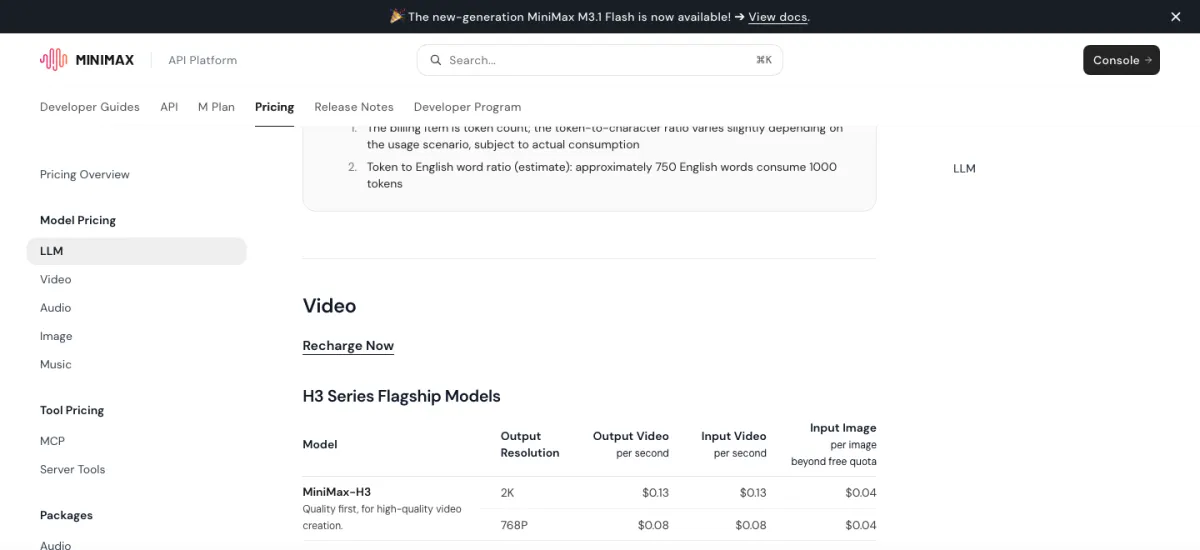Focus the Search input field
The image size is (1200, 550).
coord(600,60)
